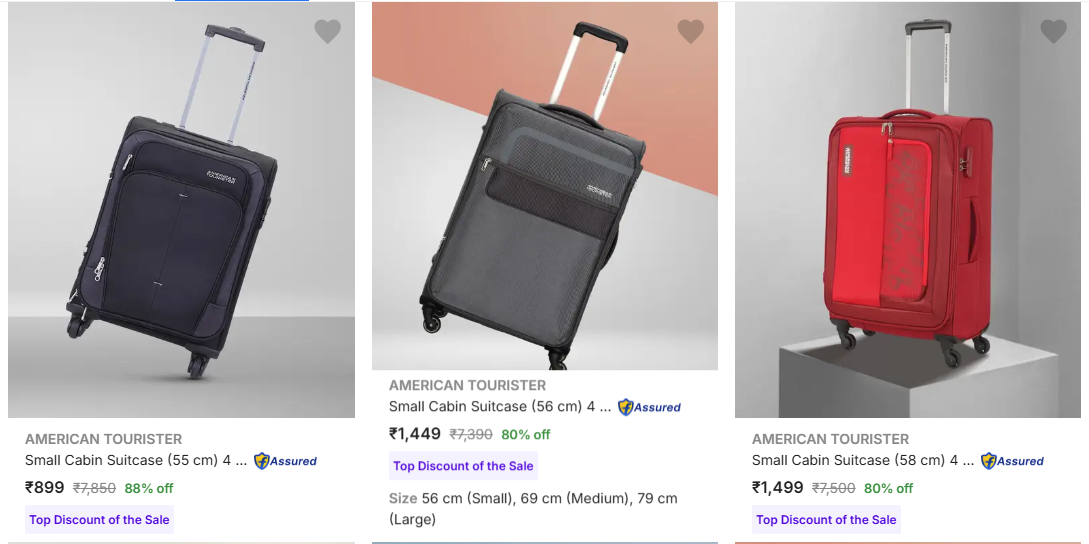This screenshot has width=1089, height=544.
Task: Click Top Discount tag under ₹899 price
Action: [x=99, y=520]
